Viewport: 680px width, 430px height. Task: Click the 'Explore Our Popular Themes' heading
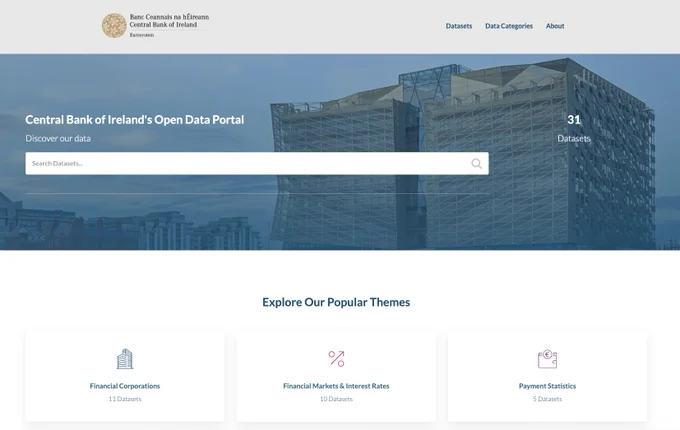tap(336, 302)
